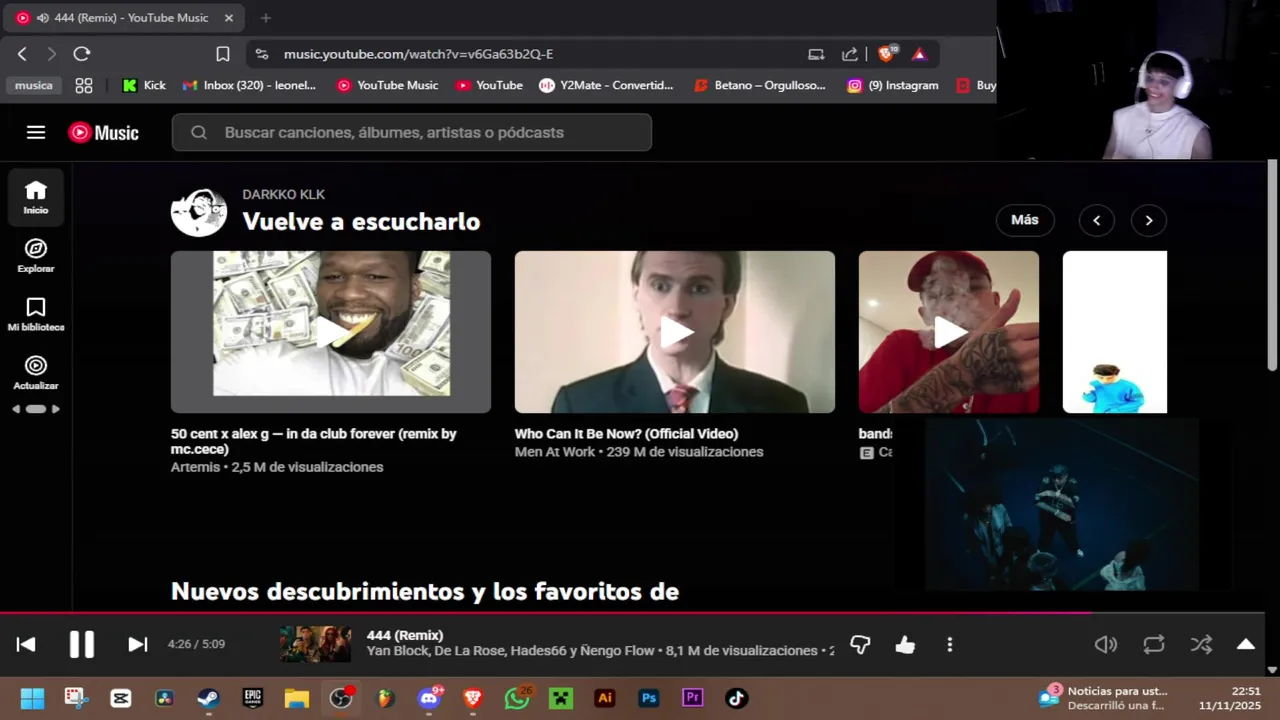
Task: Show next items in Vuelve a escucharlo carousel
Action: coord(1149,220)
